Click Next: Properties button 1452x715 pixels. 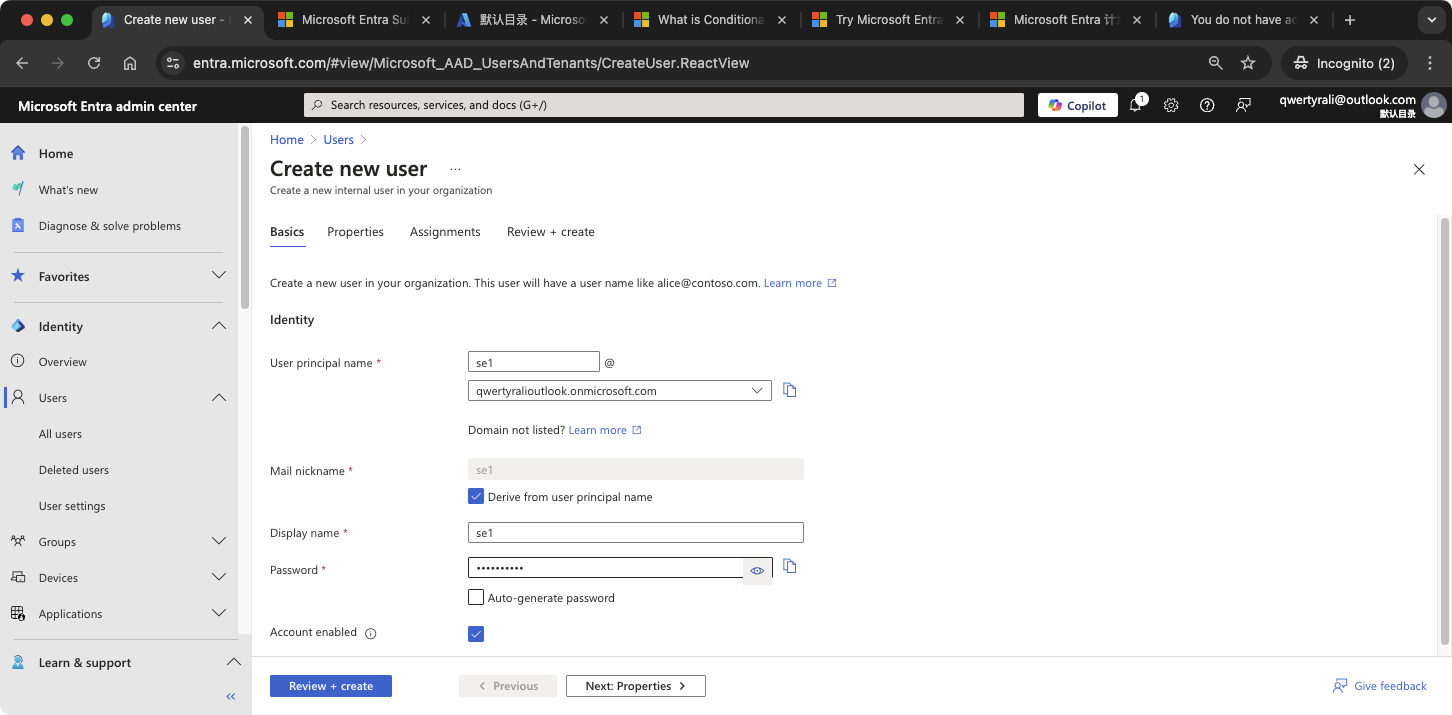point(636,686)
